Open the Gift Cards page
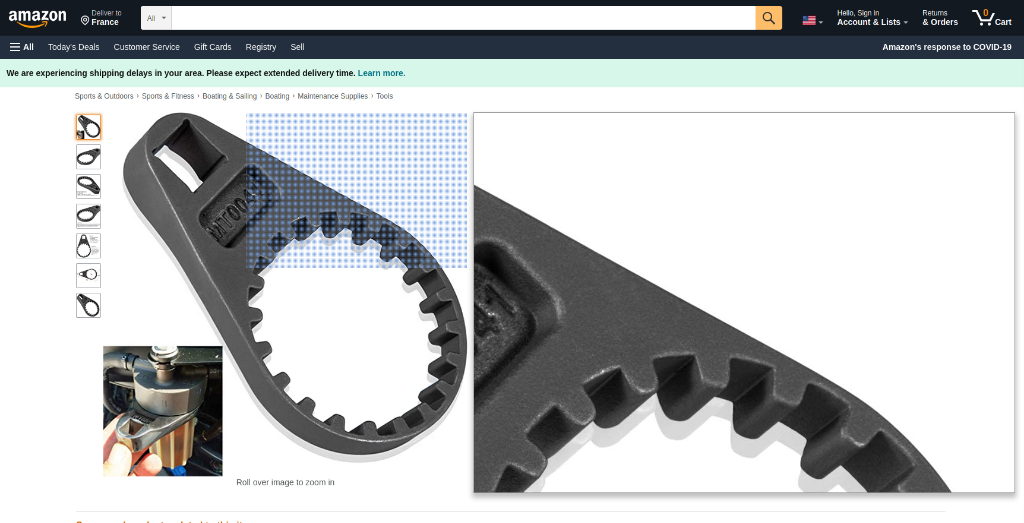This screenshot has height=523, width=1024. pyautogui.click(x=212, y=47)
